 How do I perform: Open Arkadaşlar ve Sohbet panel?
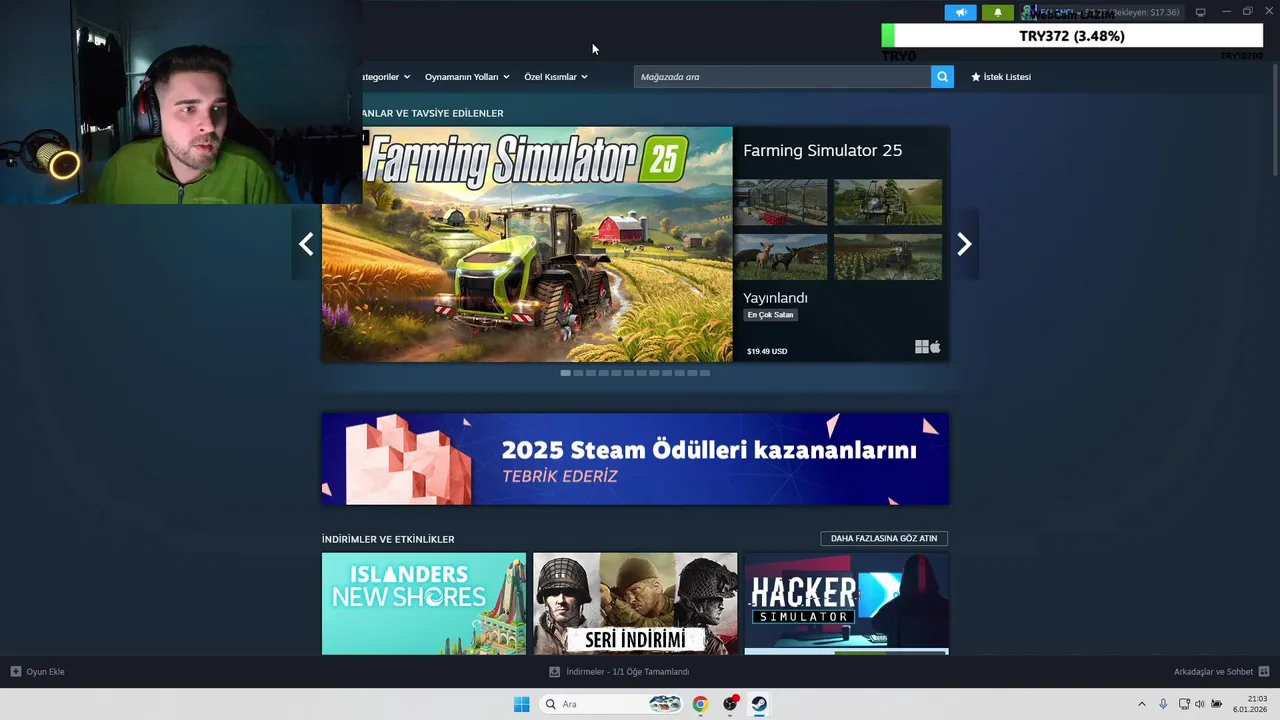click(x=1213, y=672)
